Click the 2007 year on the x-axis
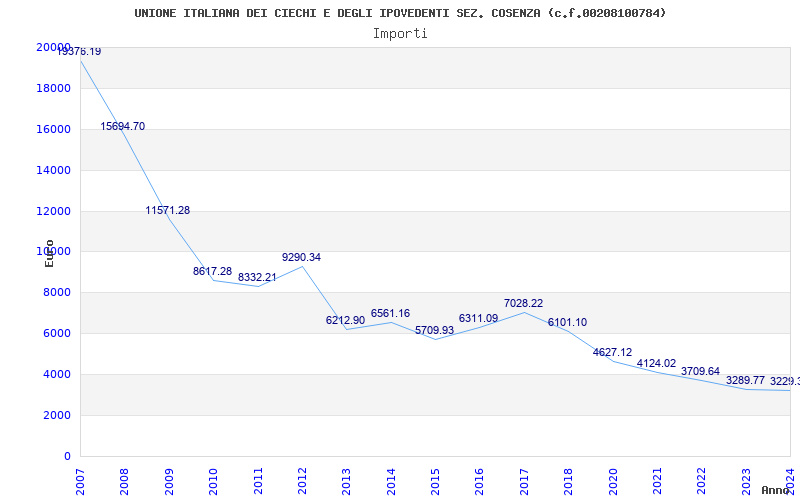800x500 pixels. pyautogui.click(x=81, y=478)
